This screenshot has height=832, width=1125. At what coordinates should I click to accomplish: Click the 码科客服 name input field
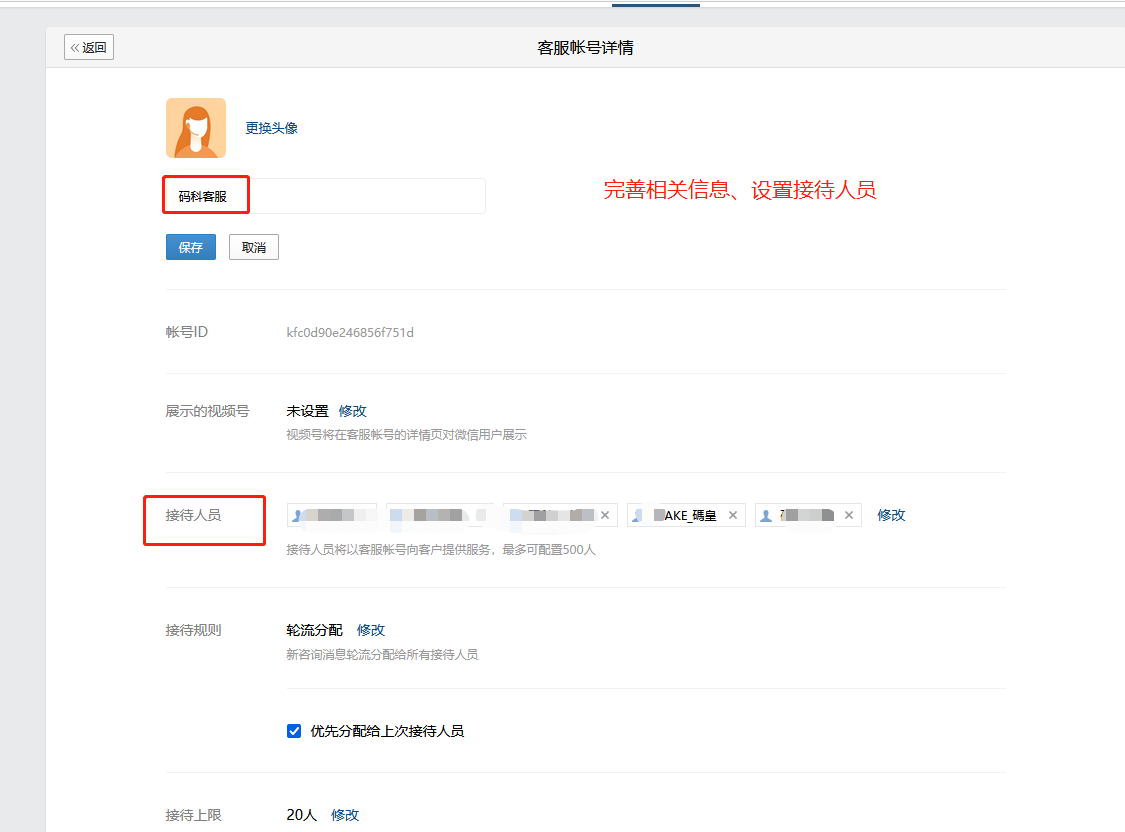325,196
